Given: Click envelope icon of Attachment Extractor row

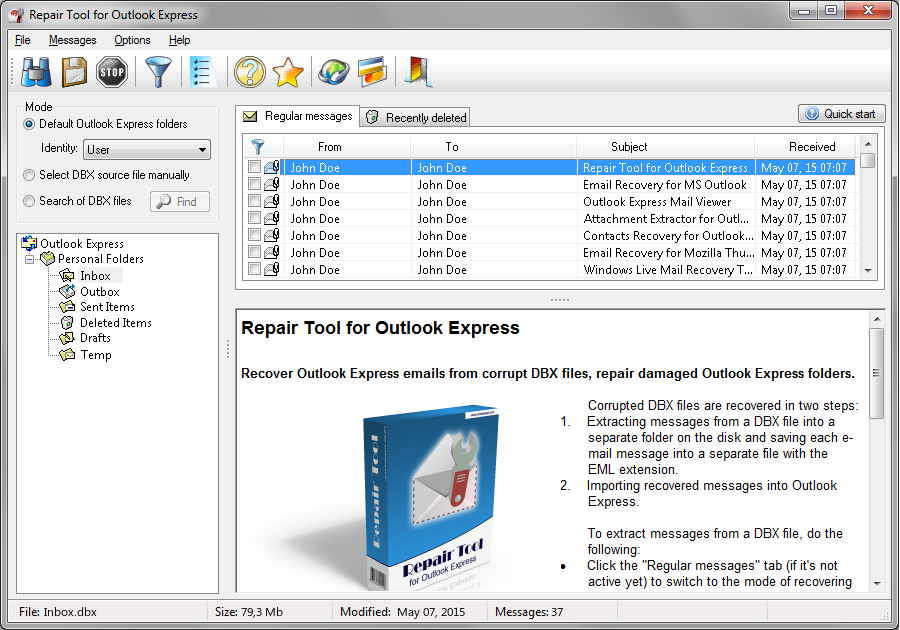Looking at the screenshot, I should [x=271, y=218].
